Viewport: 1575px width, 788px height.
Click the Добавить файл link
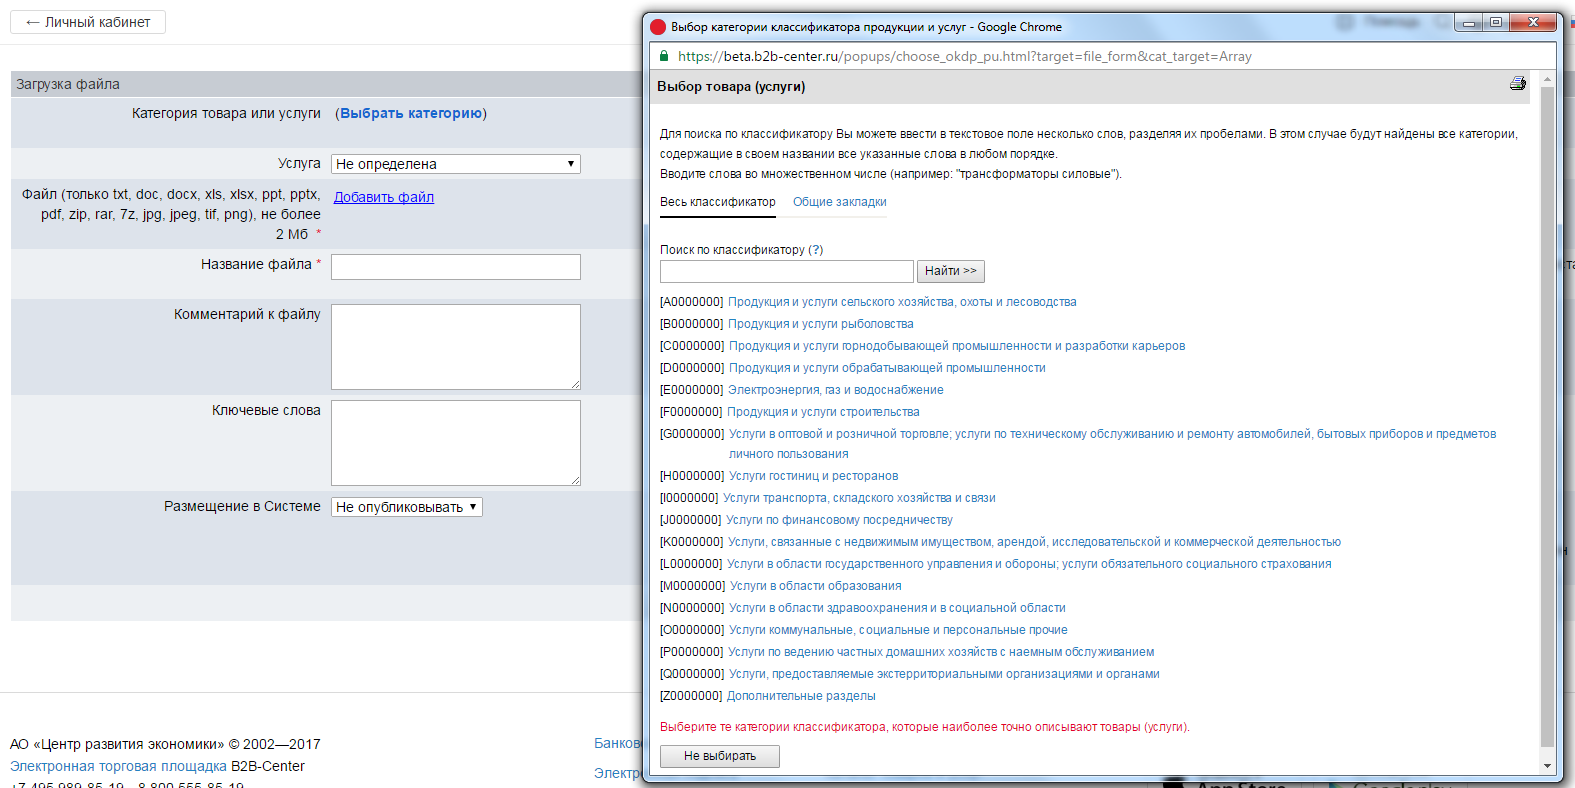[x=383, y=197]
